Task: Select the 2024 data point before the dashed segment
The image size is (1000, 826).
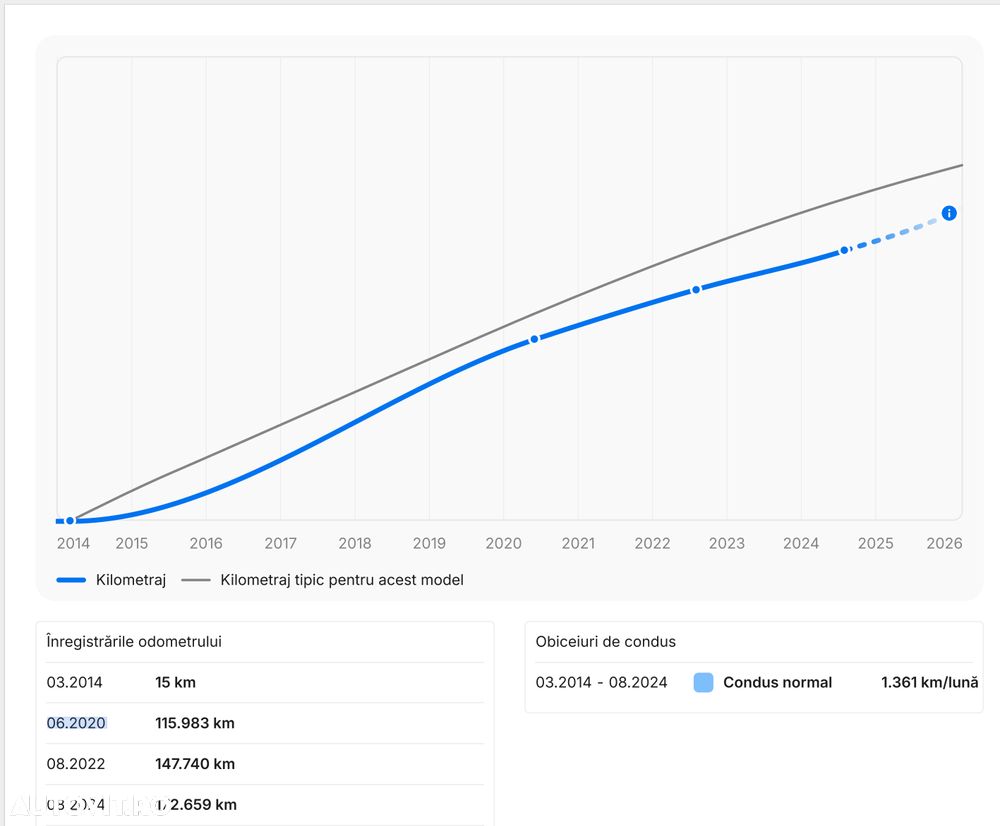Action: click(x=844, y=250)
